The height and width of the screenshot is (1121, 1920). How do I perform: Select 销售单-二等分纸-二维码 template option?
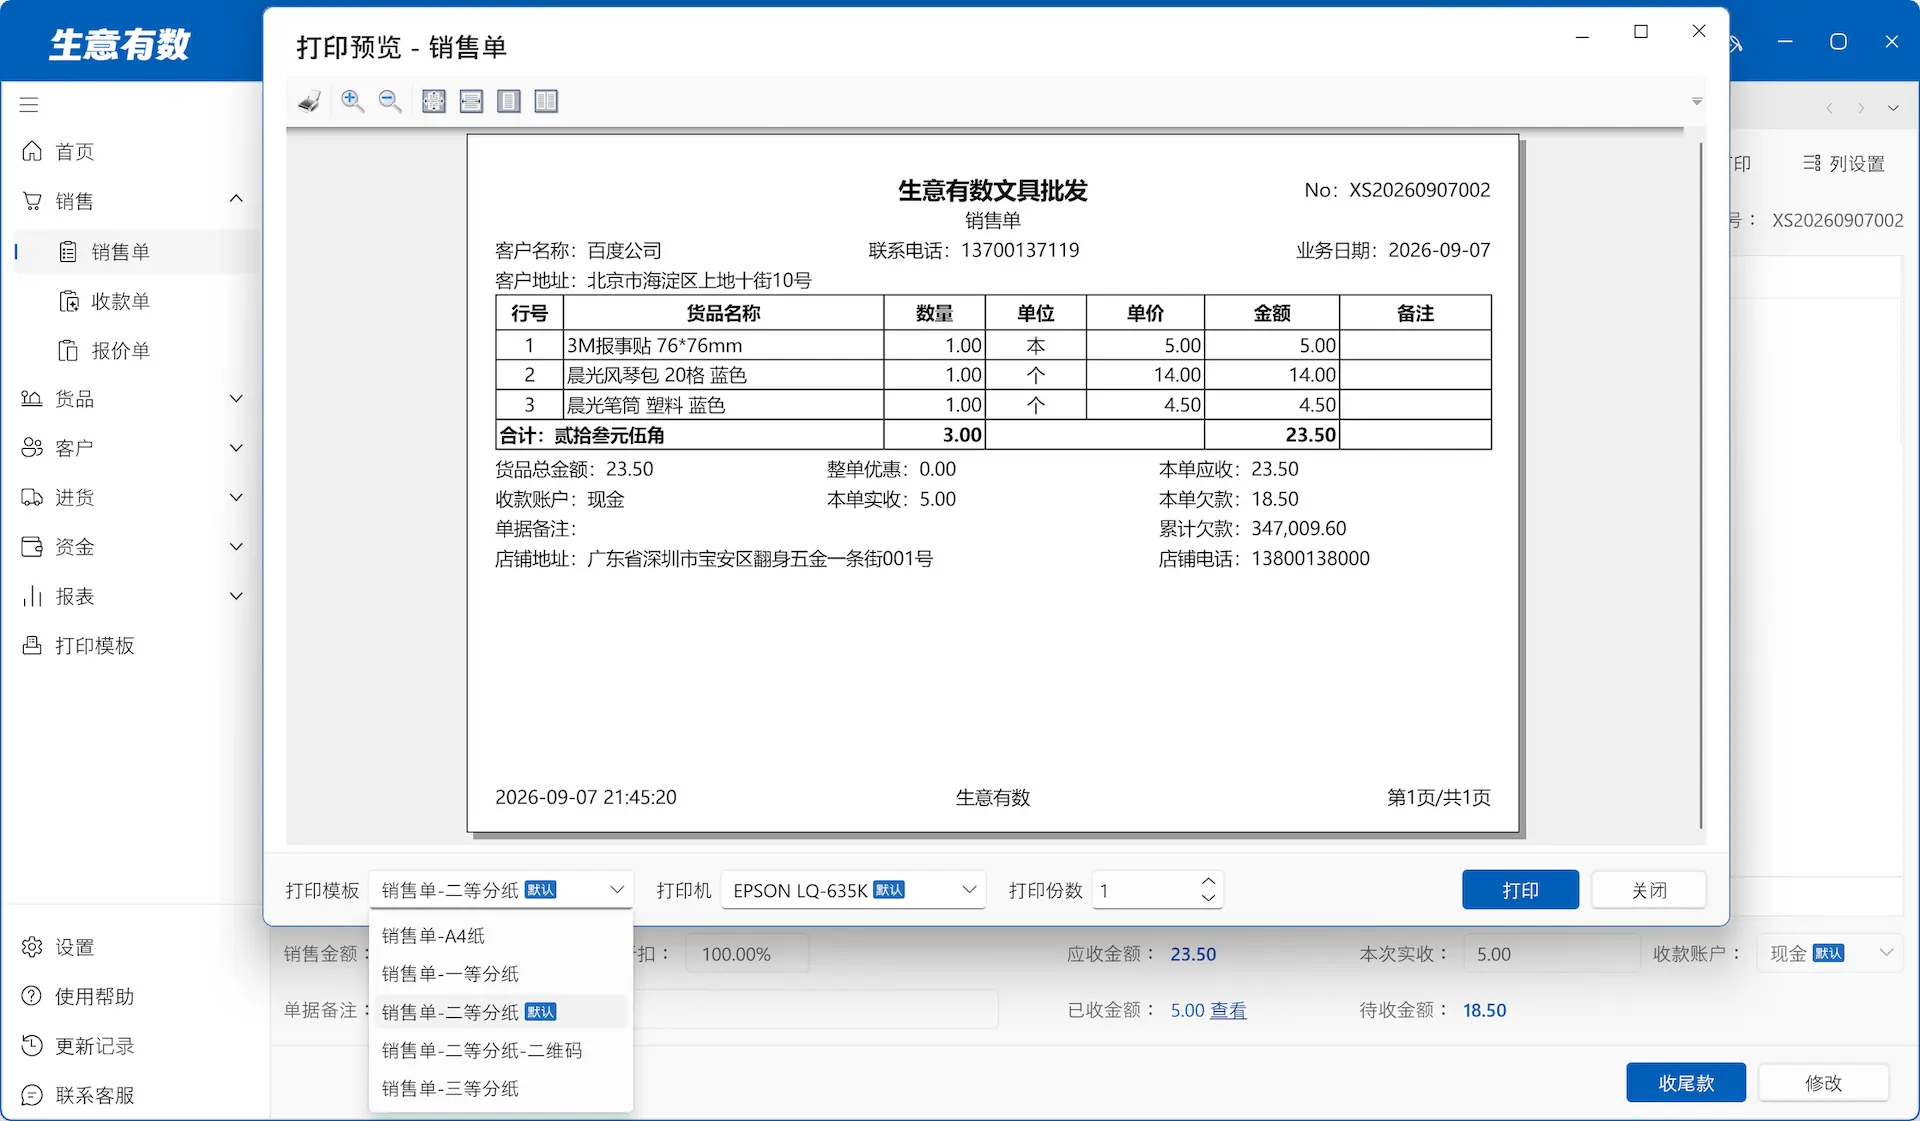pos(501,1050)
